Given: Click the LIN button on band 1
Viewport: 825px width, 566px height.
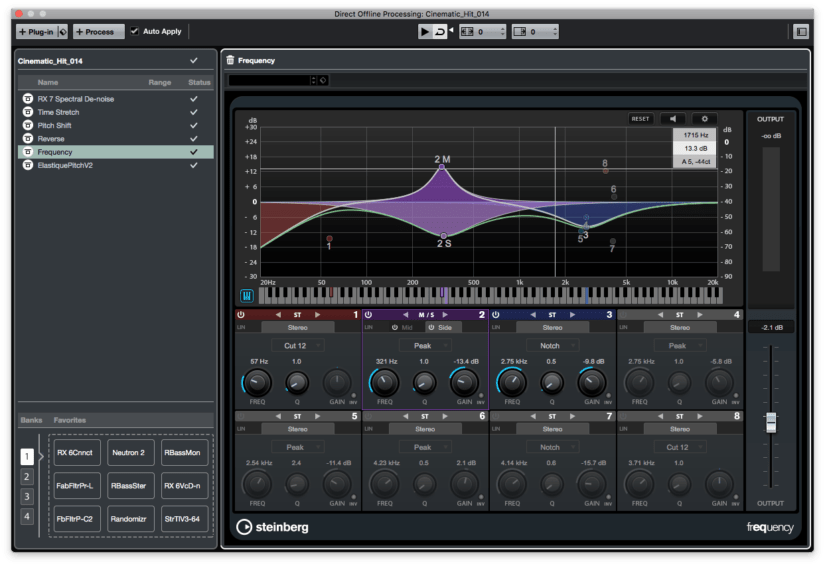Looking at the screenshot, I should click(x=241, y=327).
